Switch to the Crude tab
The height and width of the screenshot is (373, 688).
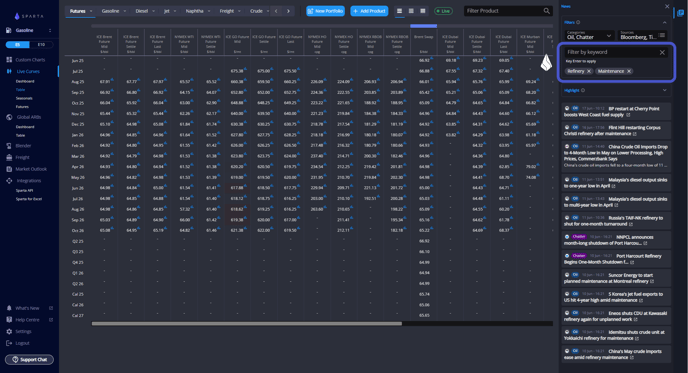pyautogui.click(x=256, y=11)
